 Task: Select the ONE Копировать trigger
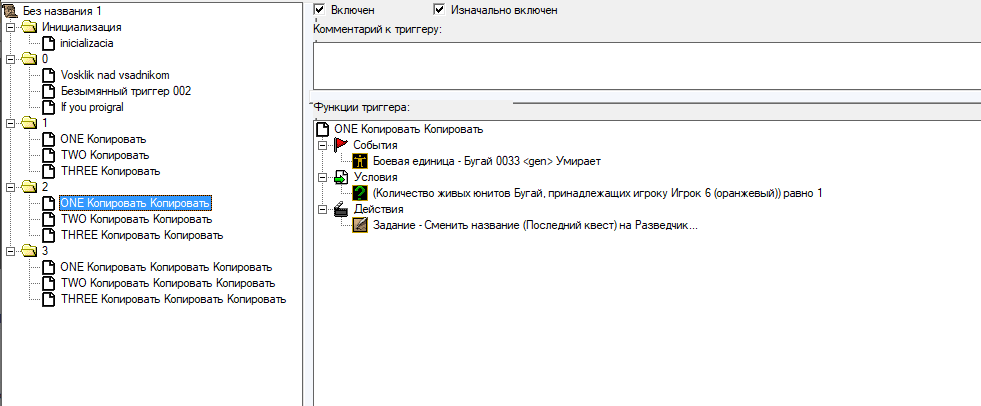(x=103, y=140)
